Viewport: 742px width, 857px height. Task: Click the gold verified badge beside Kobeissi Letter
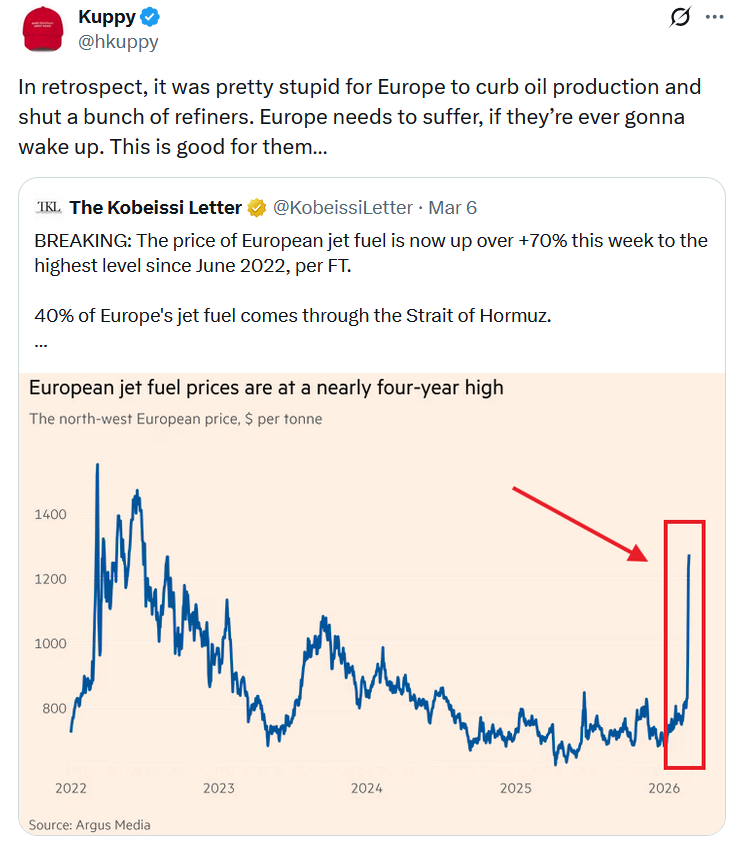coord(256,208)
